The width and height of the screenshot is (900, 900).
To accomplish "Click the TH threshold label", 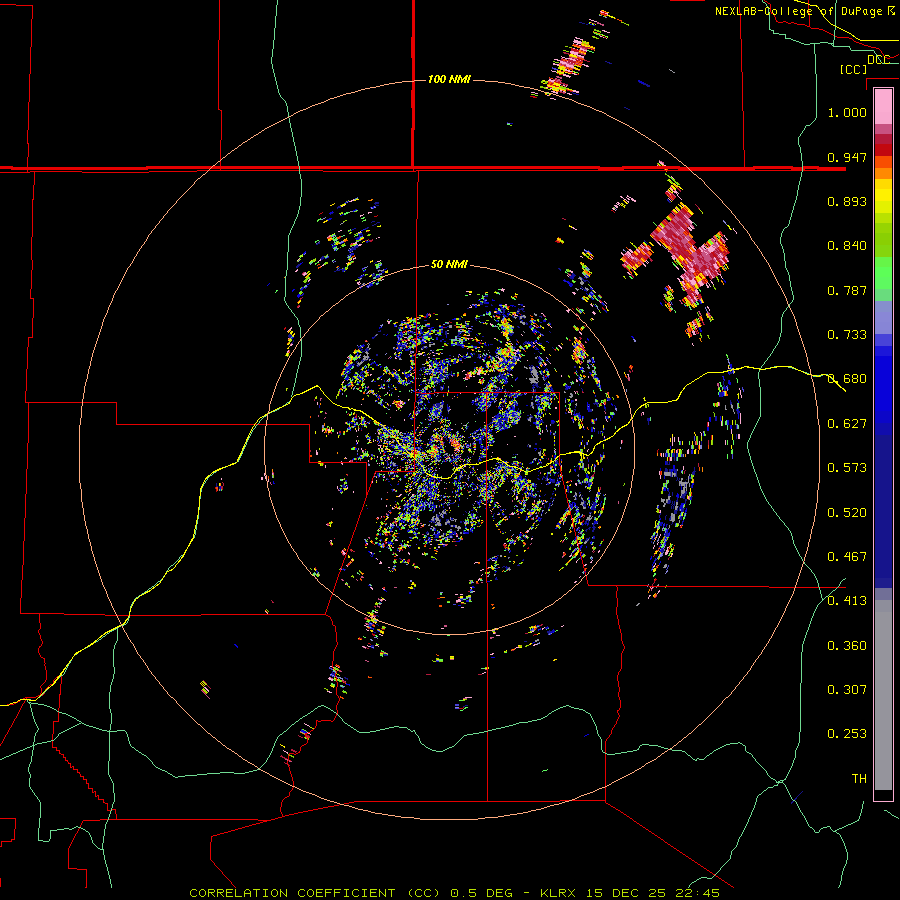I will pyautogui.click(x=859, y=779).
